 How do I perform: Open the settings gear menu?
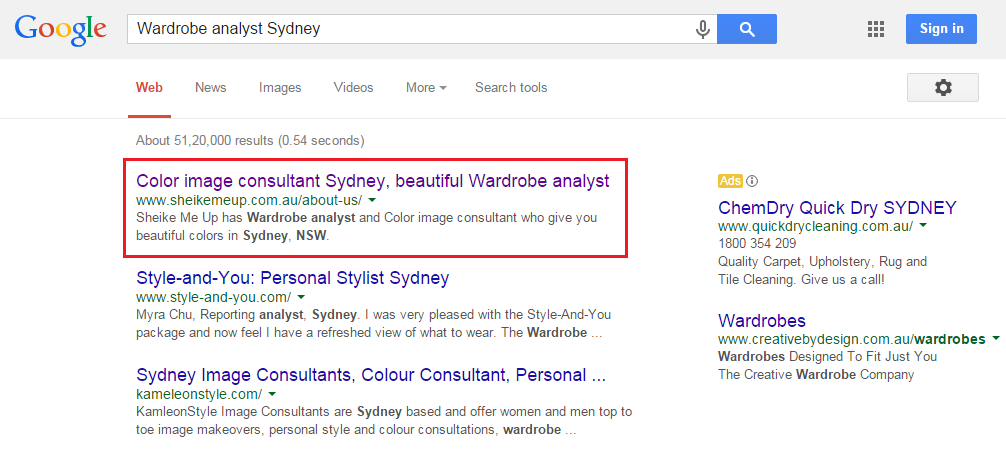[942, 87]
